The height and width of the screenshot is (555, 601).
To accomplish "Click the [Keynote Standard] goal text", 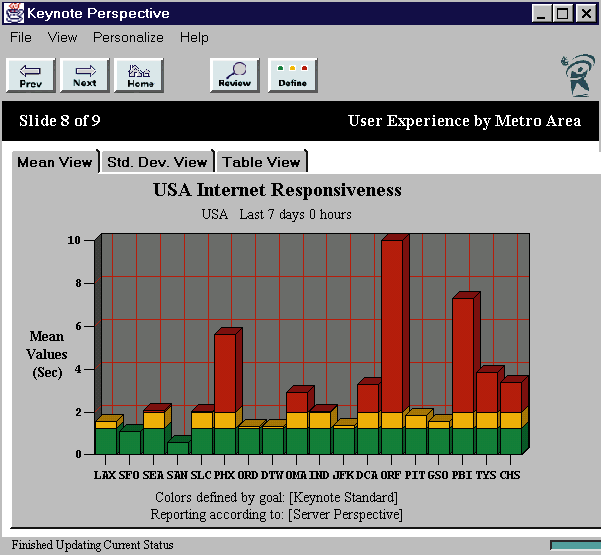I will click(x=343, y=498).
